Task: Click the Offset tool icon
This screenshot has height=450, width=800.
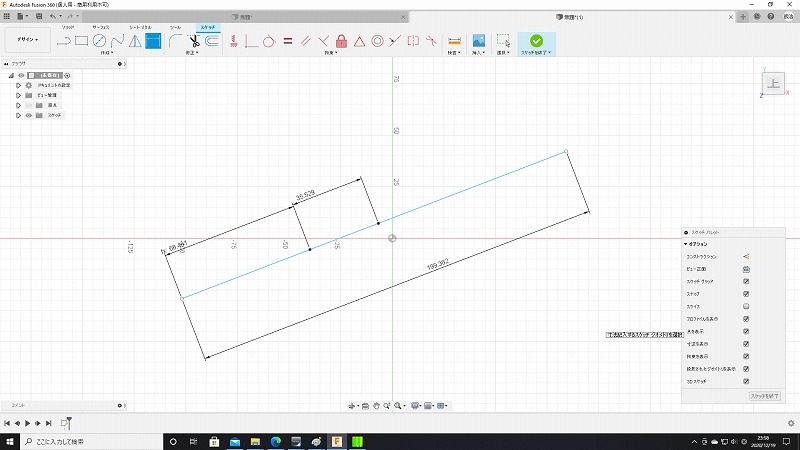Action: pos(212,41)
